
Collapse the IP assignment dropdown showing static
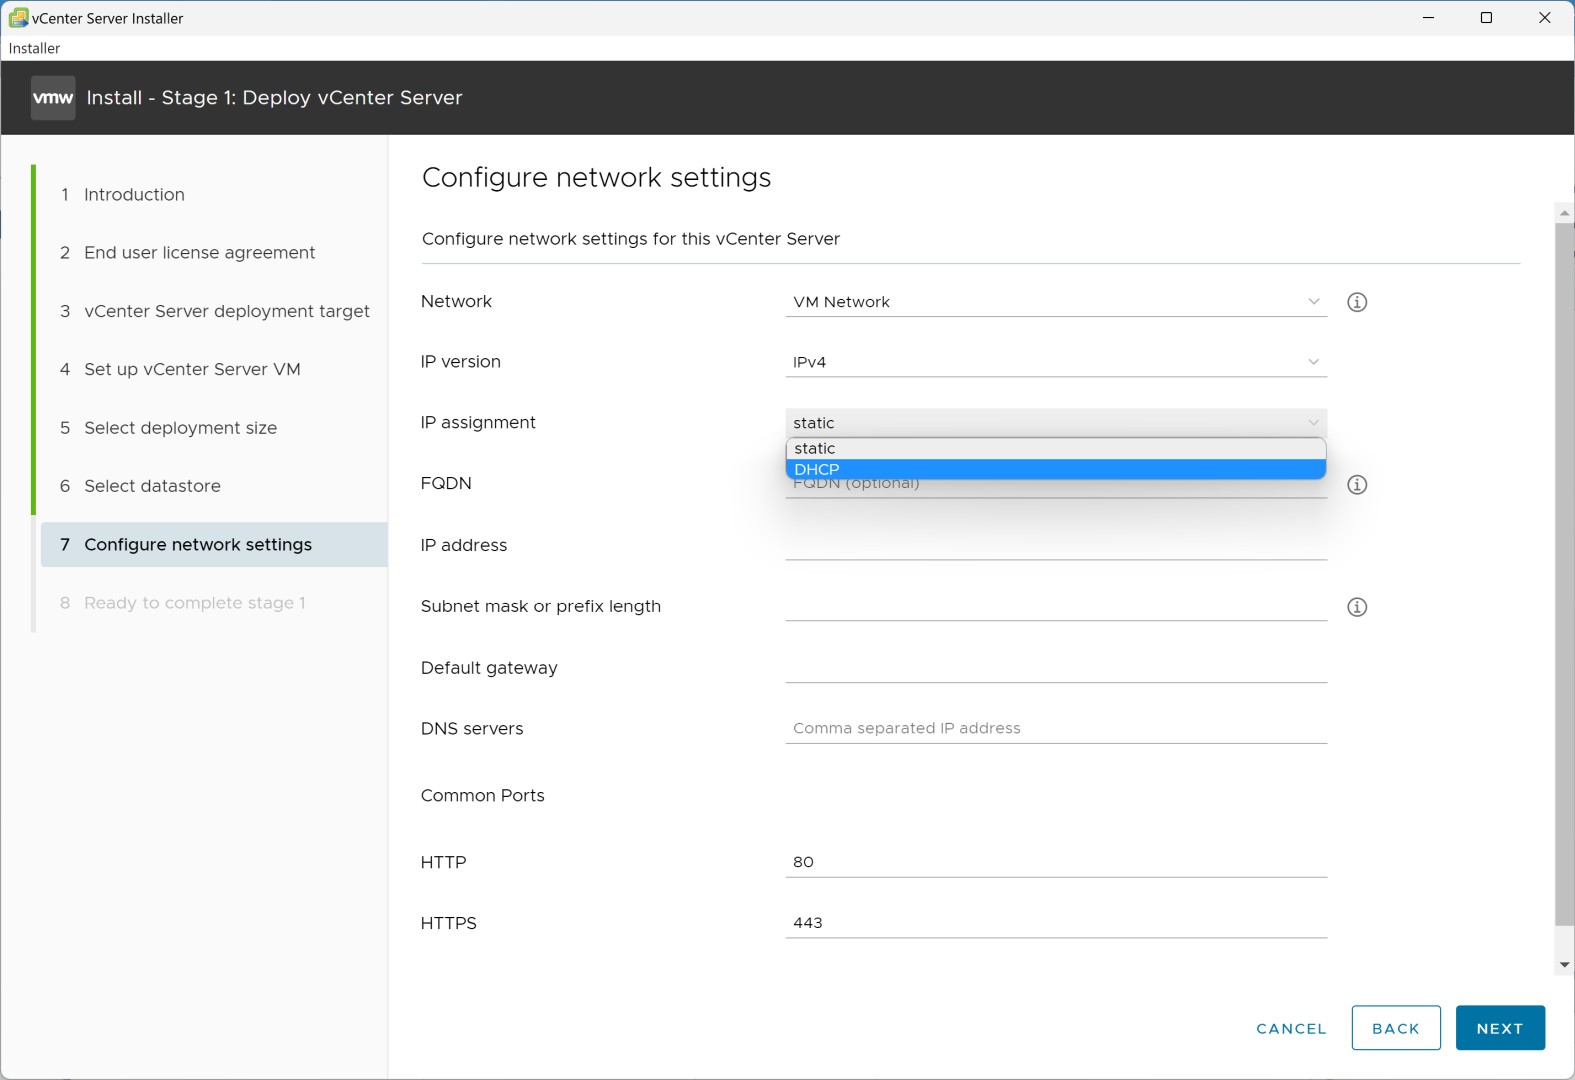pos(1056,423)
